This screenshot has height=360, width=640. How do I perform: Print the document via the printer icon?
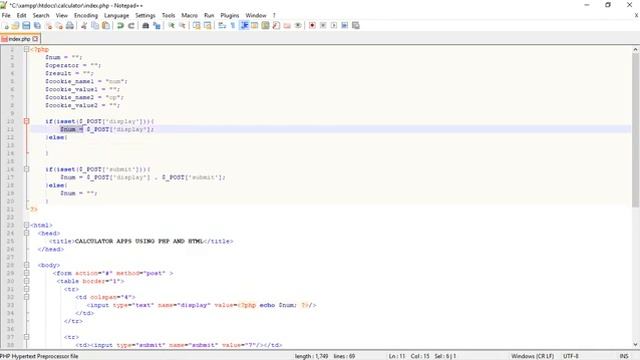pos(70,26)
